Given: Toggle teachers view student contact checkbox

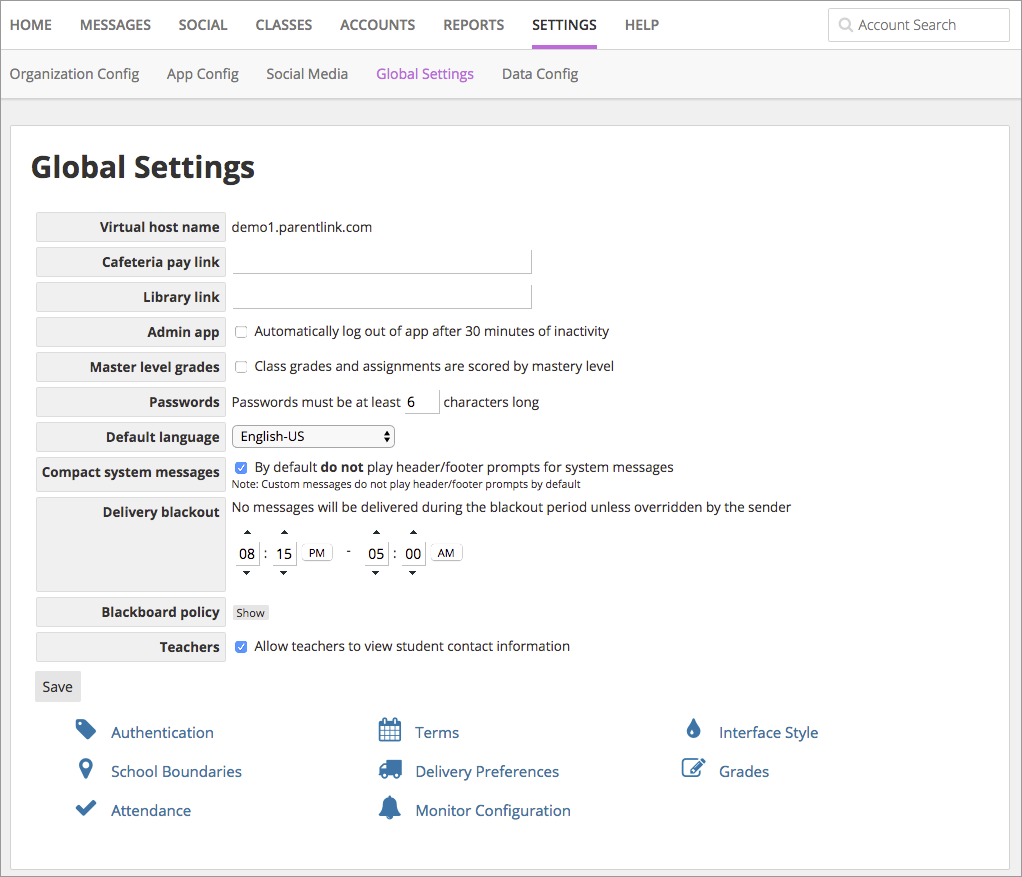Looking at the screenshot, I should (x=241, y=647).
